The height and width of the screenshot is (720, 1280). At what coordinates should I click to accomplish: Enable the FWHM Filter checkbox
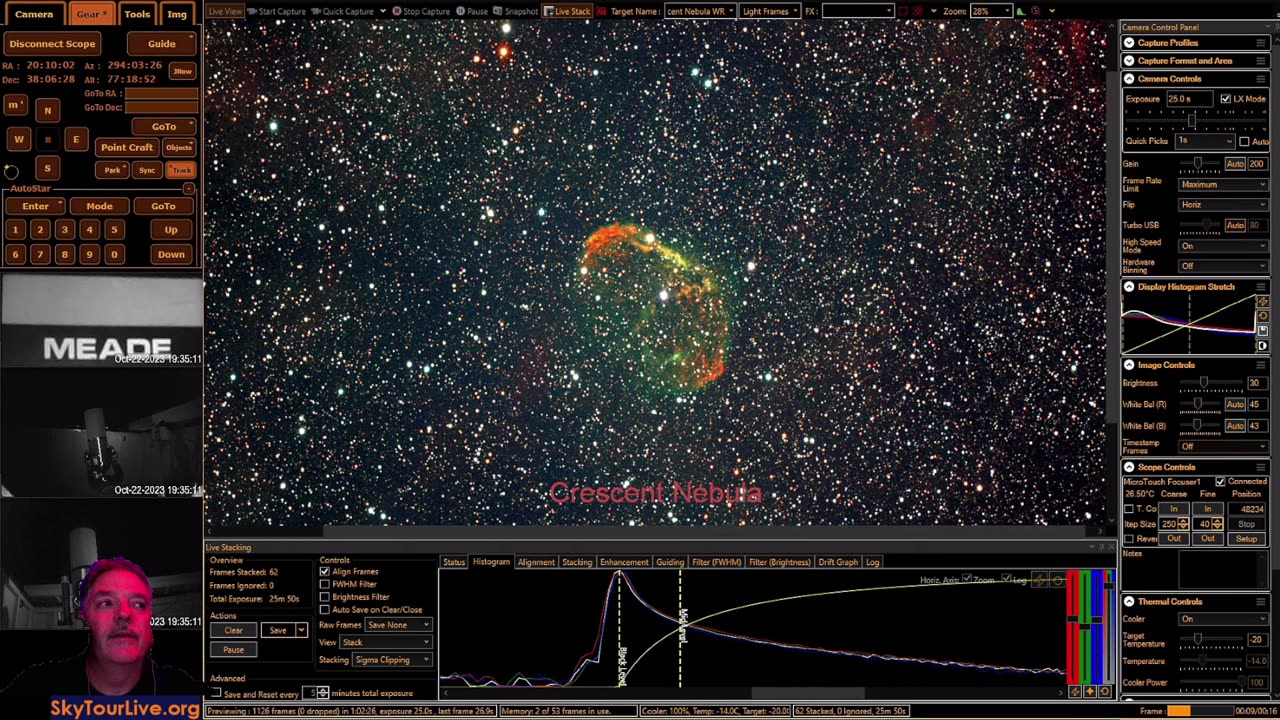(x=325, y=584)
